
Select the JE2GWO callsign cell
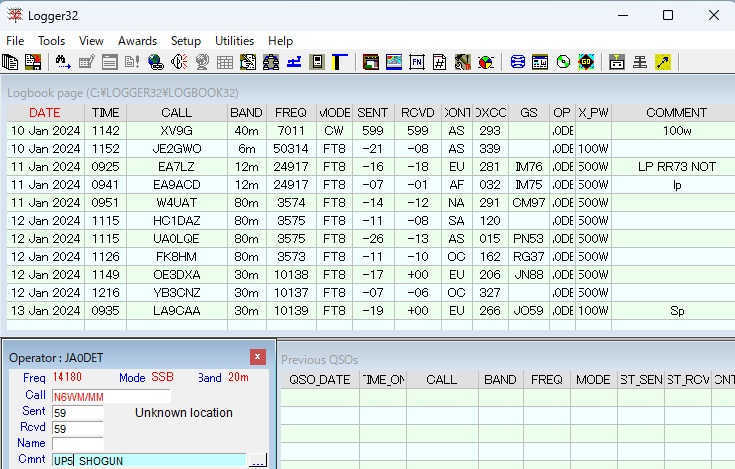click(x=176, y=149)
